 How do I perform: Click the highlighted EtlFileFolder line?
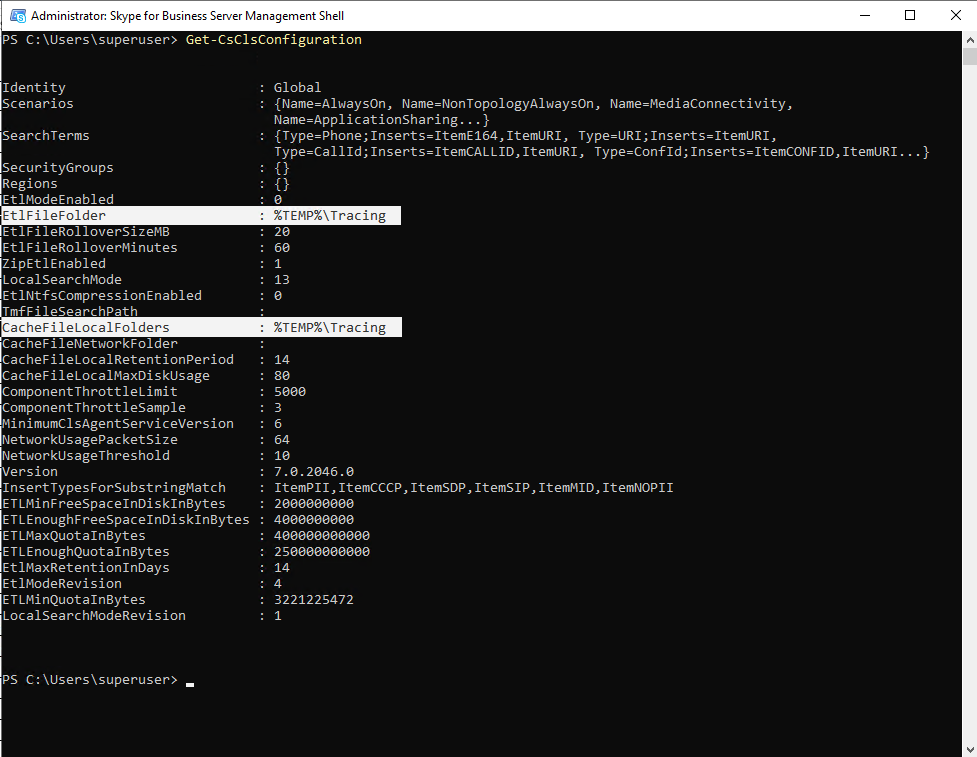point(201,216)
